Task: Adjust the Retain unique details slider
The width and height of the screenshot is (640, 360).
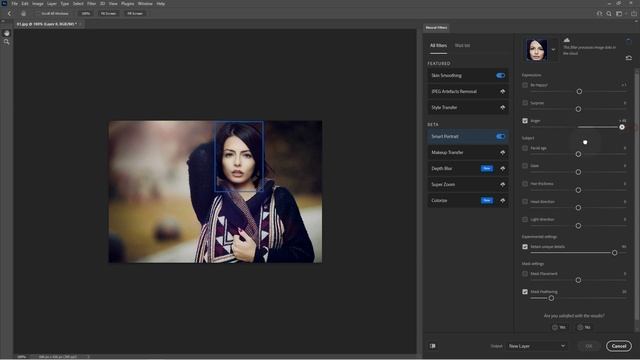Action: [x=614, y=253]
